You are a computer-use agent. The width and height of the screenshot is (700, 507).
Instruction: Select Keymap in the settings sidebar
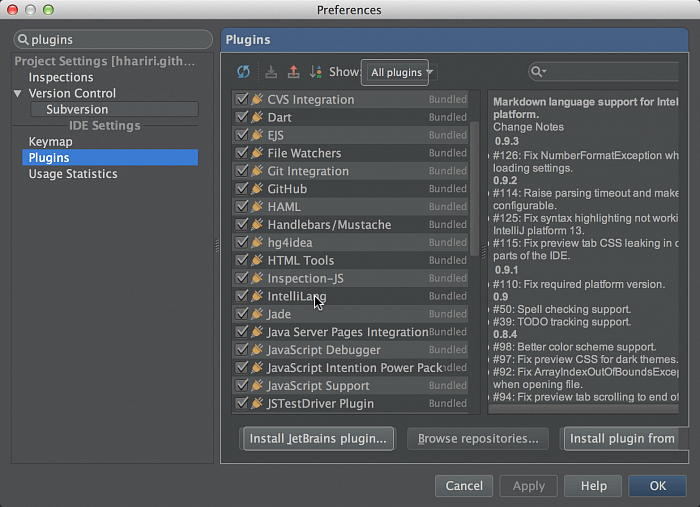pos(50,142)
